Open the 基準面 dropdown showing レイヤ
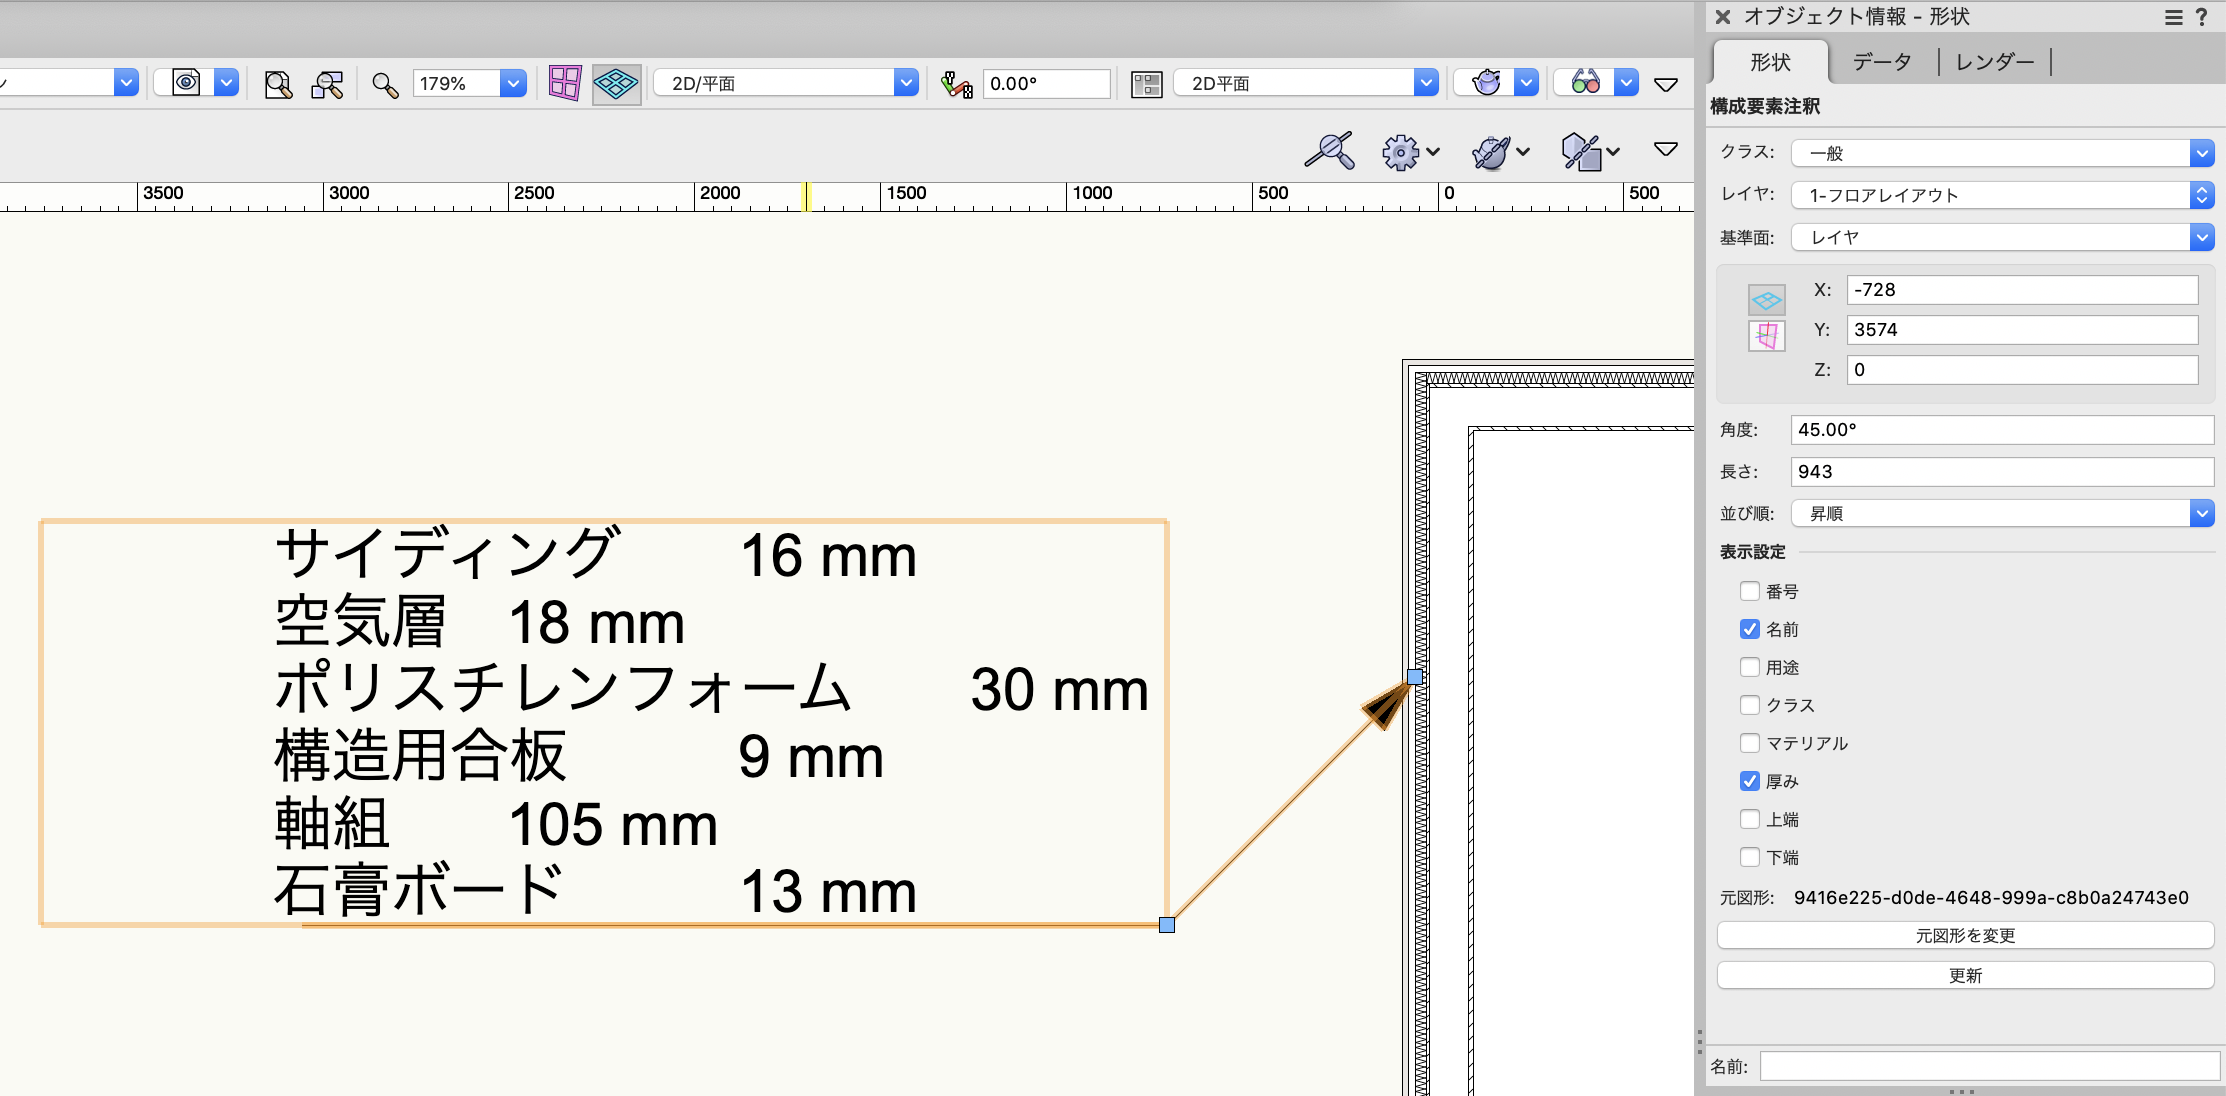Image resolution: width=2226 pixels, height=1096 pixels. 2002,237
